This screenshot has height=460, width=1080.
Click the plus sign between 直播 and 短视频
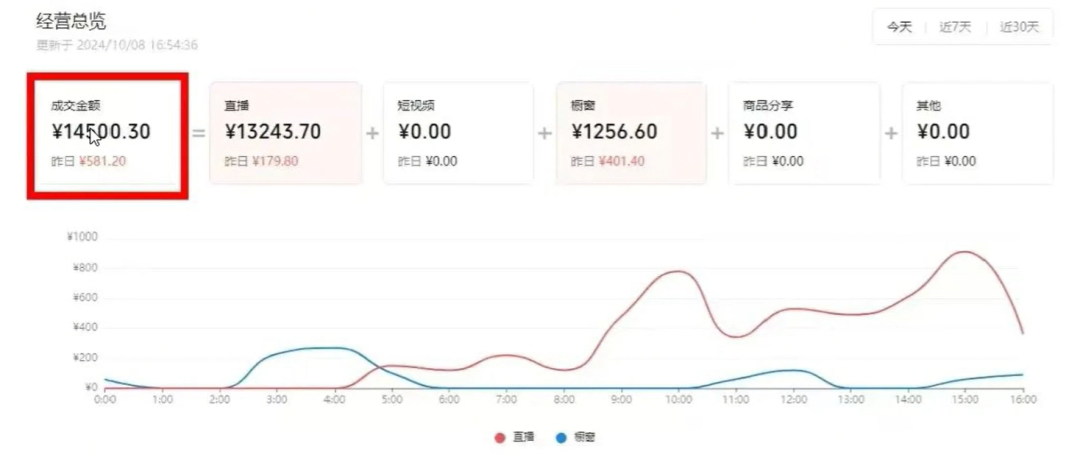pos(373,133)
